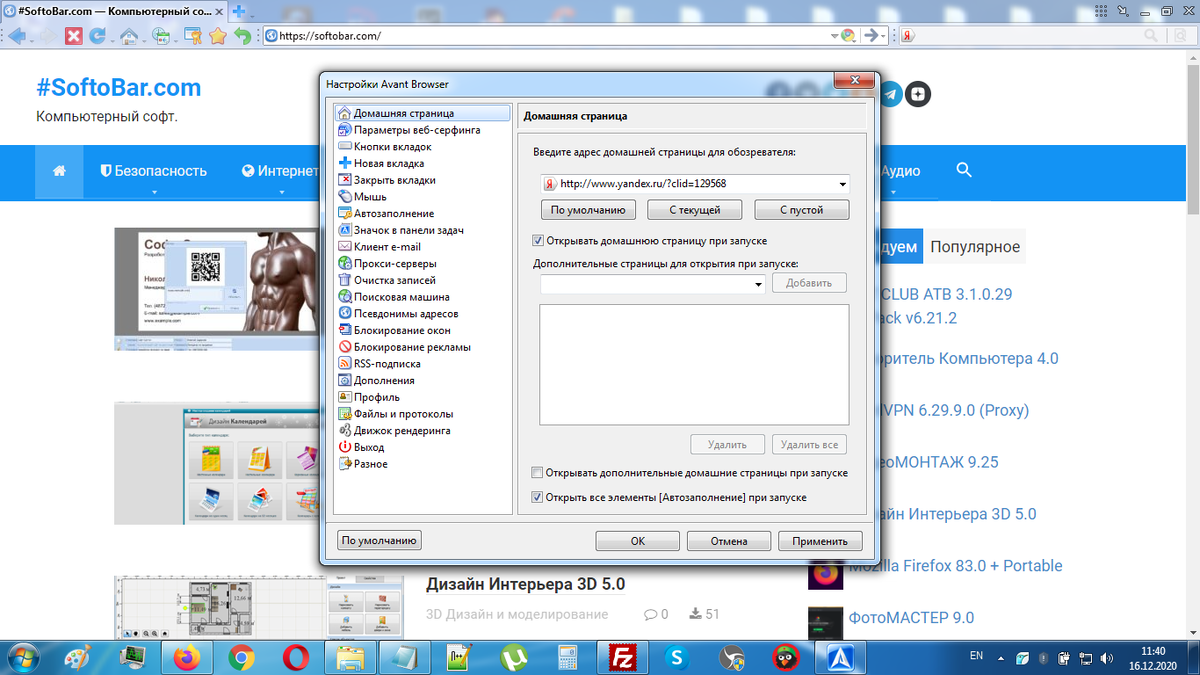The image size is (1200, 675).
Task: Open new tab with blue plus icon
Action: (x=240, y=9)
